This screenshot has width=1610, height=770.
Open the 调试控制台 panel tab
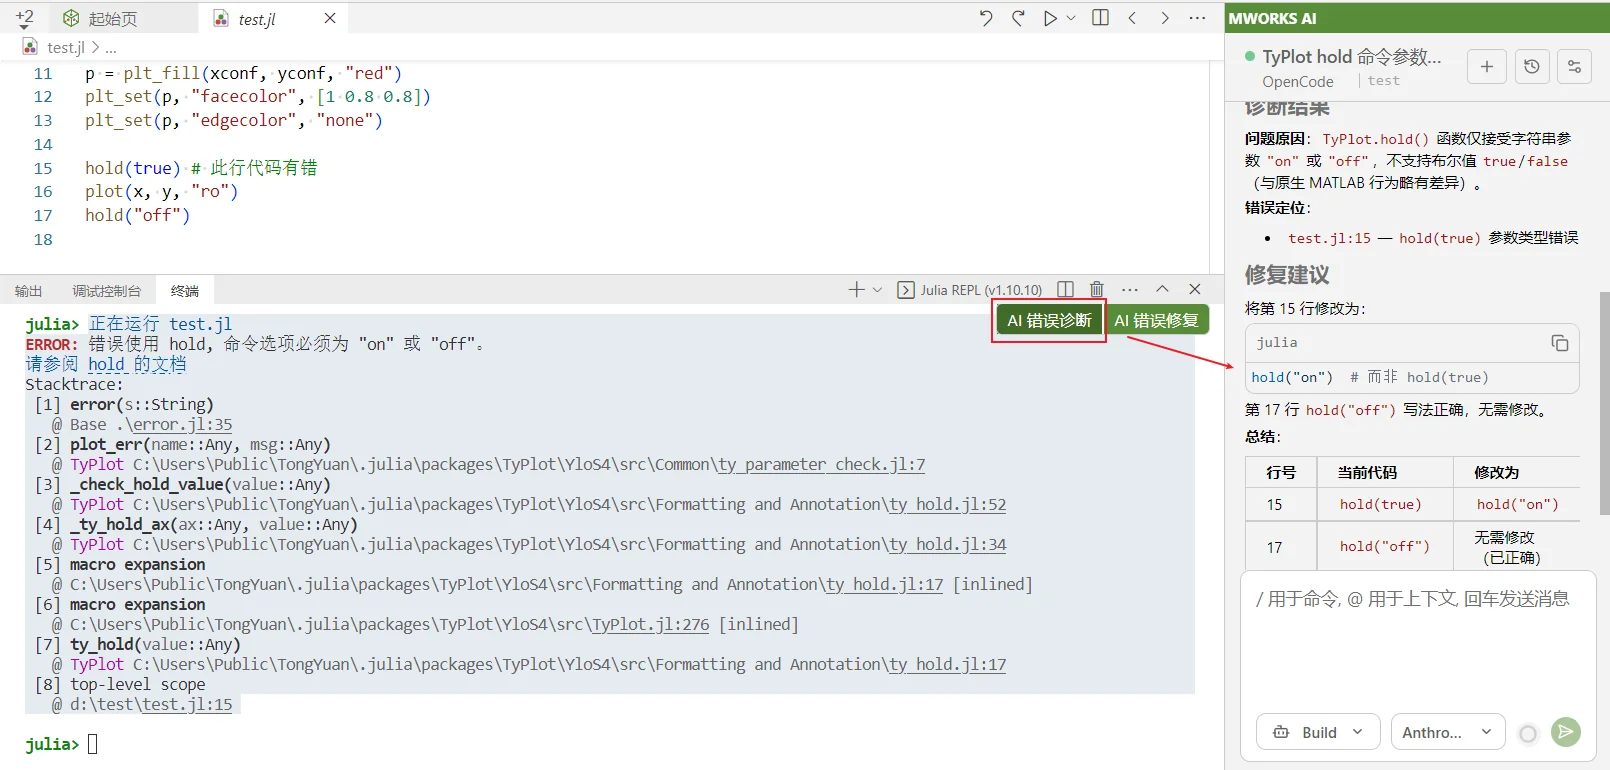click(107, 291)
